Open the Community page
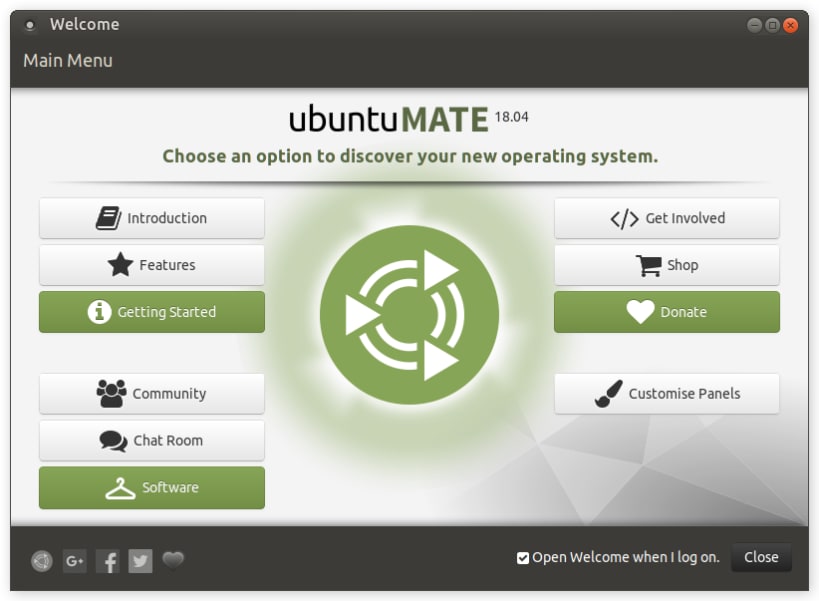 [x=151, y=394]
